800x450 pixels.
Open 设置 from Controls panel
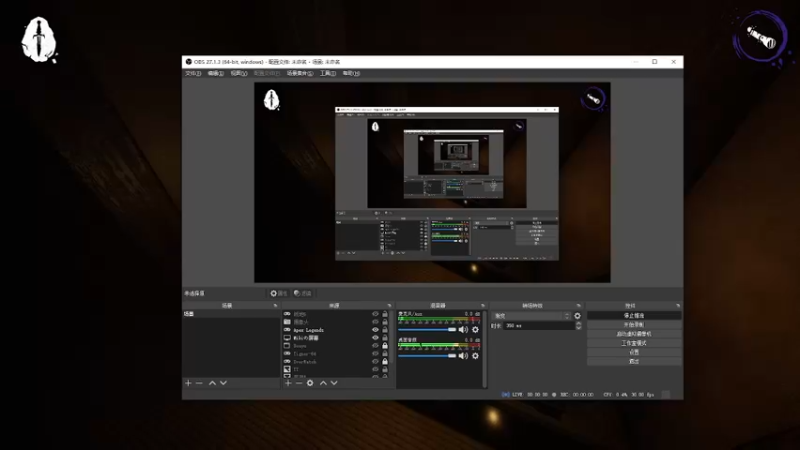point(634,353)
